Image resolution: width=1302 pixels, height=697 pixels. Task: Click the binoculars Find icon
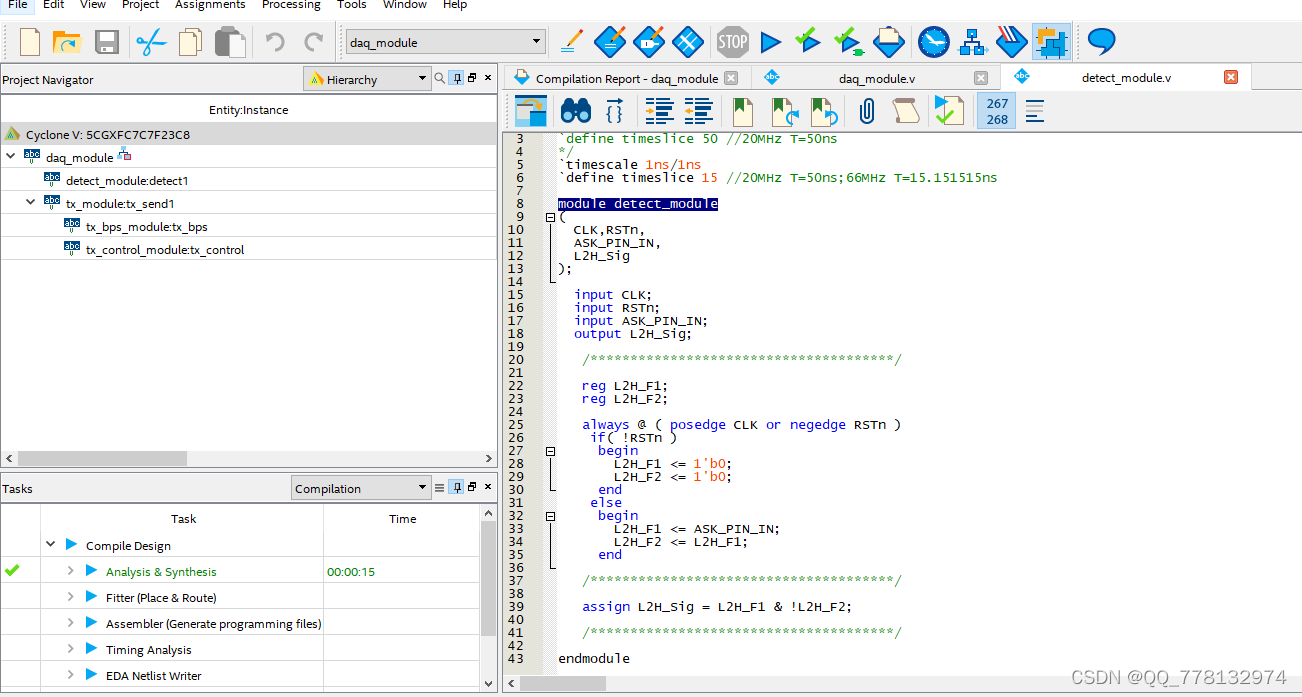point(575,110)
